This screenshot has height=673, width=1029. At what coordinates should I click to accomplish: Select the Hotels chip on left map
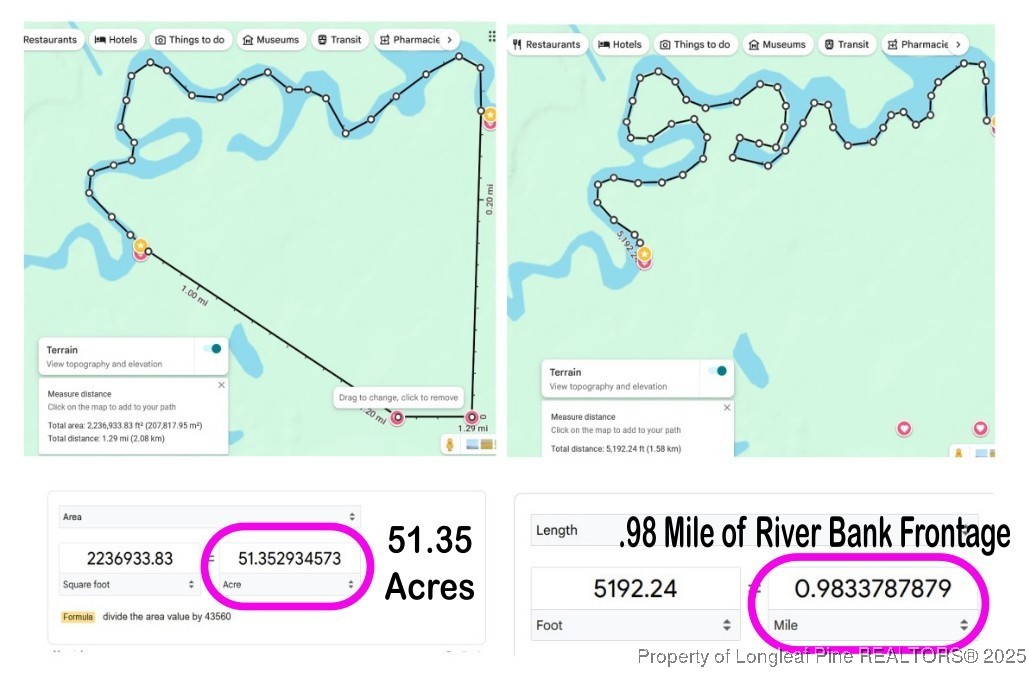(x=116, y=40)
